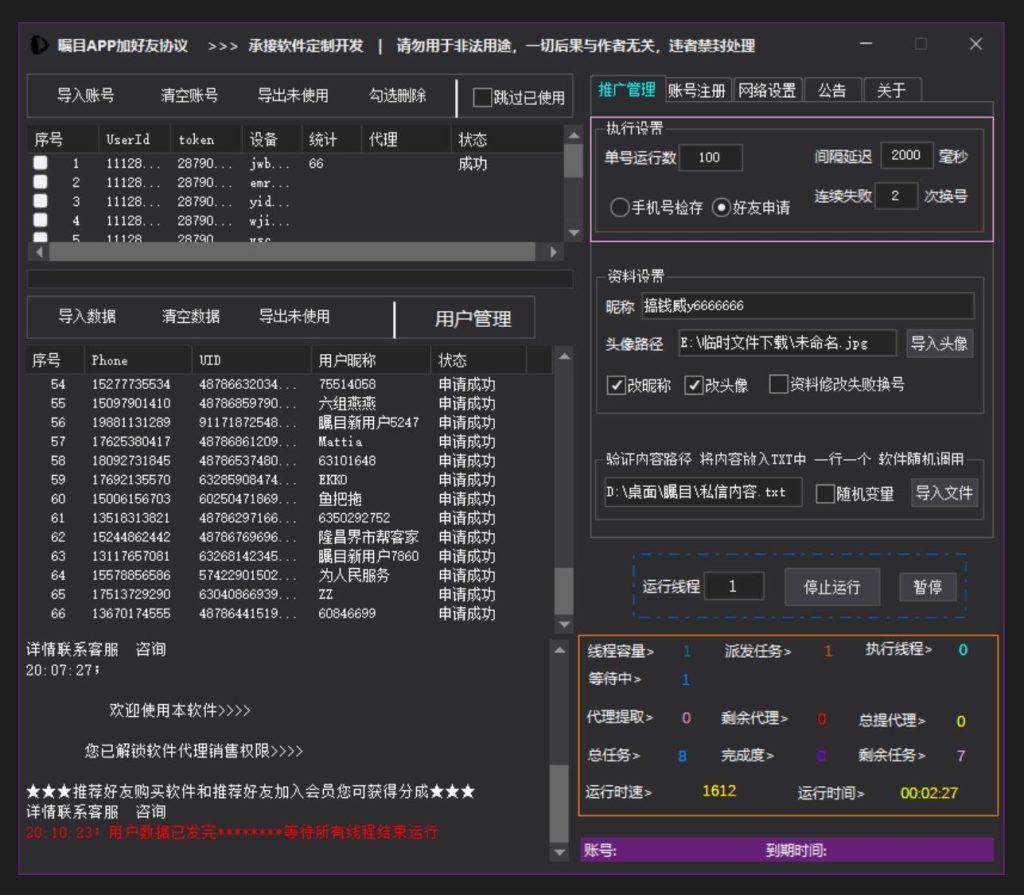Click down arrow of log panel scrollbar
The image size is (1024, 895).
(x=559, y=851)
